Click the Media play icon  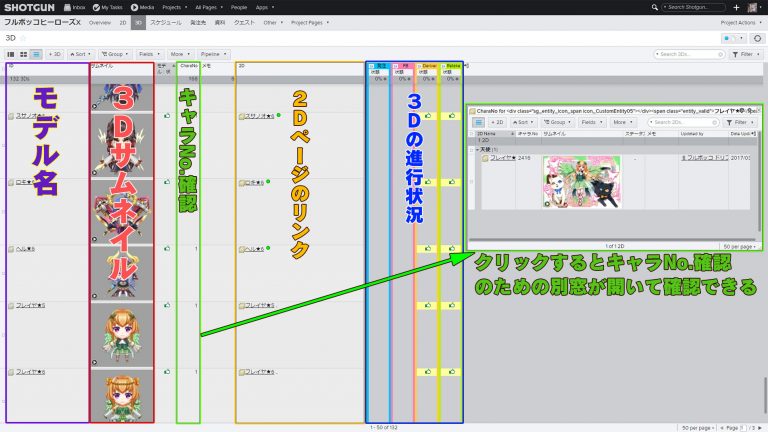click(135, 7)
